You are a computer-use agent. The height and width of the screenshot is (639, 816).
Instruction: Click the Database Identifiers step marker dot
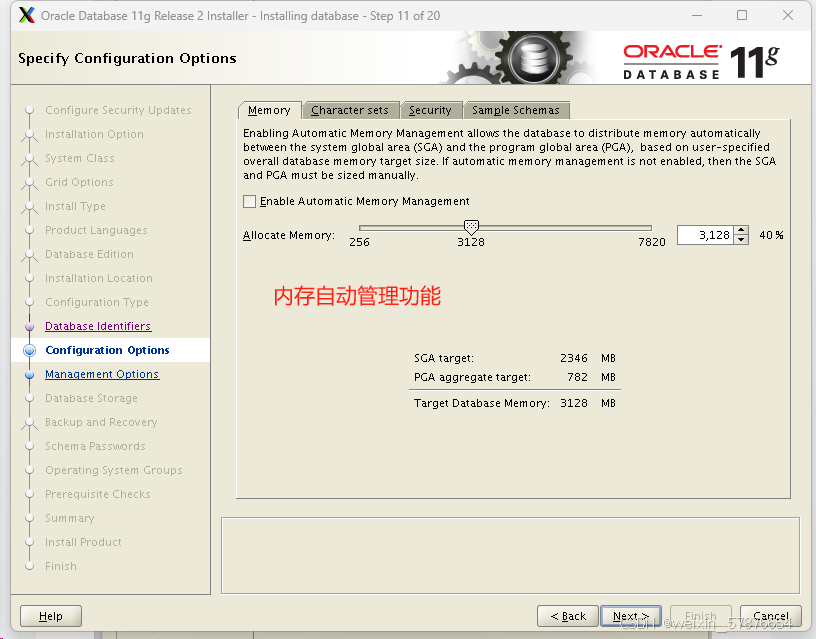(30, 326)
